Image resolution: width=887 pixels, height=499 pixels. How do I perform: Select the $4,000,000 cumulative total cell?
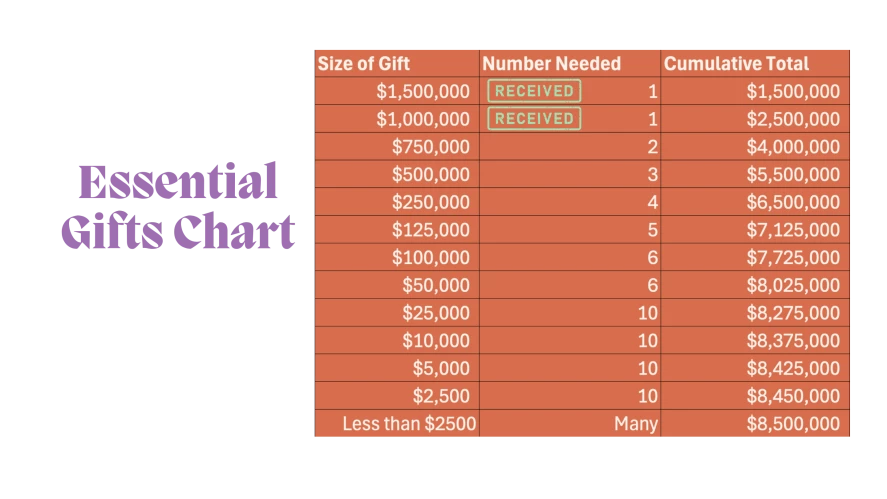pos(793,147)
